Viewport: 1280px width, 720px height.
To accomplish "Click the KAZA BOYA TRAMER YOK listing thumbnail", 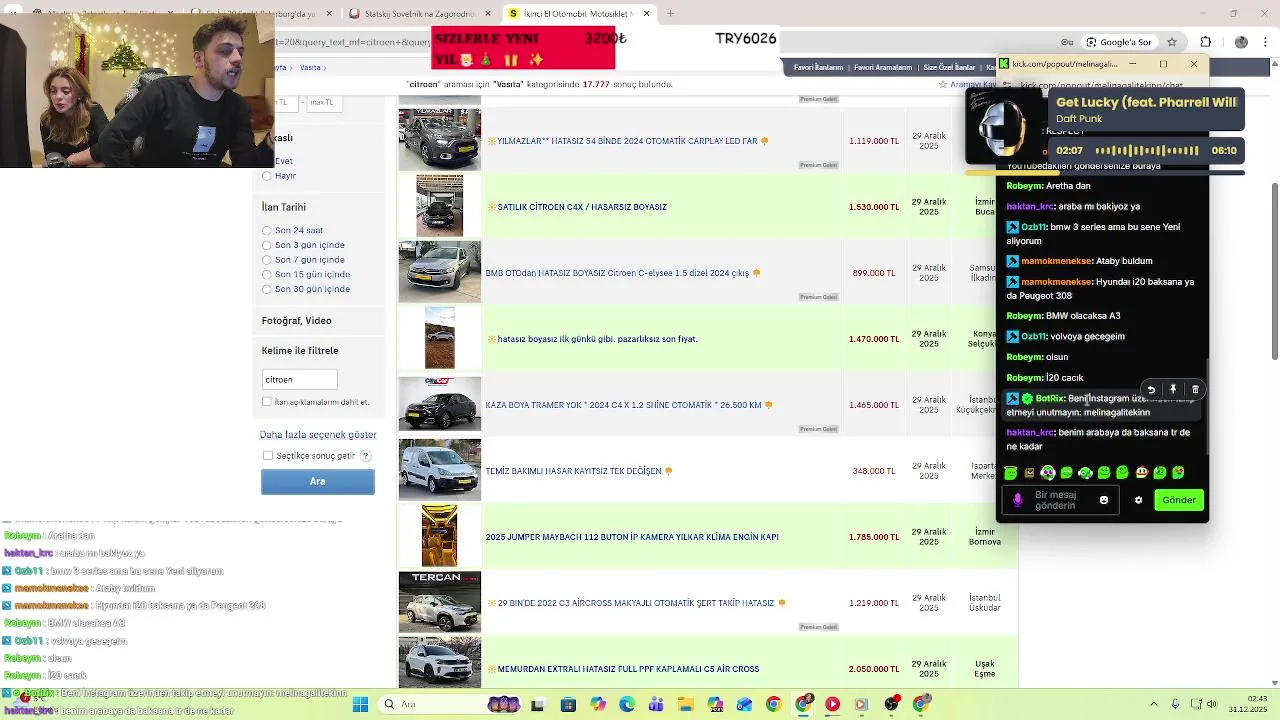I will click(x=440, y=404).
